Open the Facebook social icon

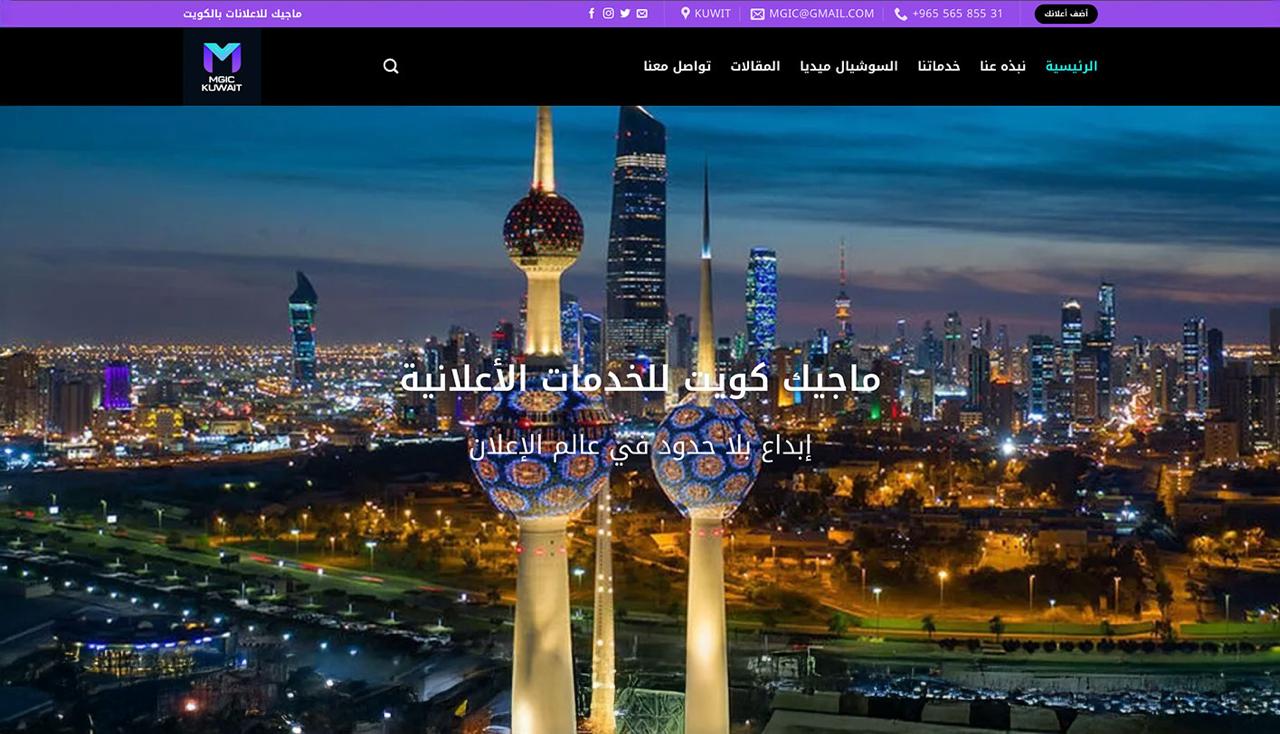tap(592, 13)
